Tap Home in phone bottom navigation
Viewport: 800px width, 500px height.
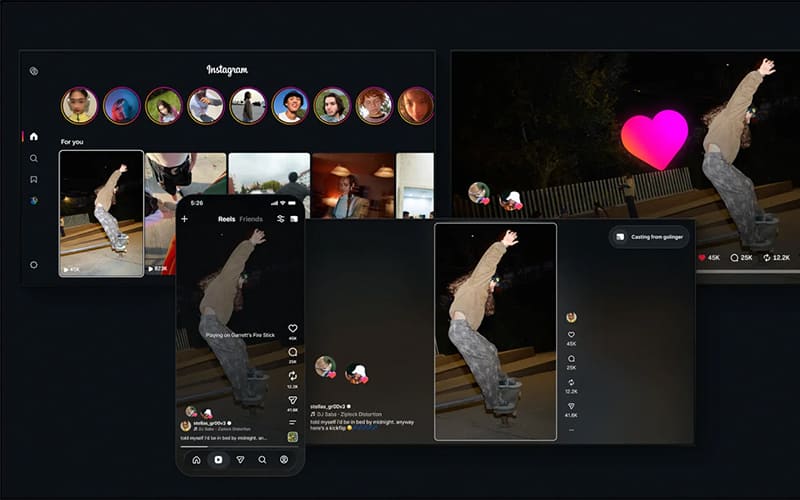(196, 460)
